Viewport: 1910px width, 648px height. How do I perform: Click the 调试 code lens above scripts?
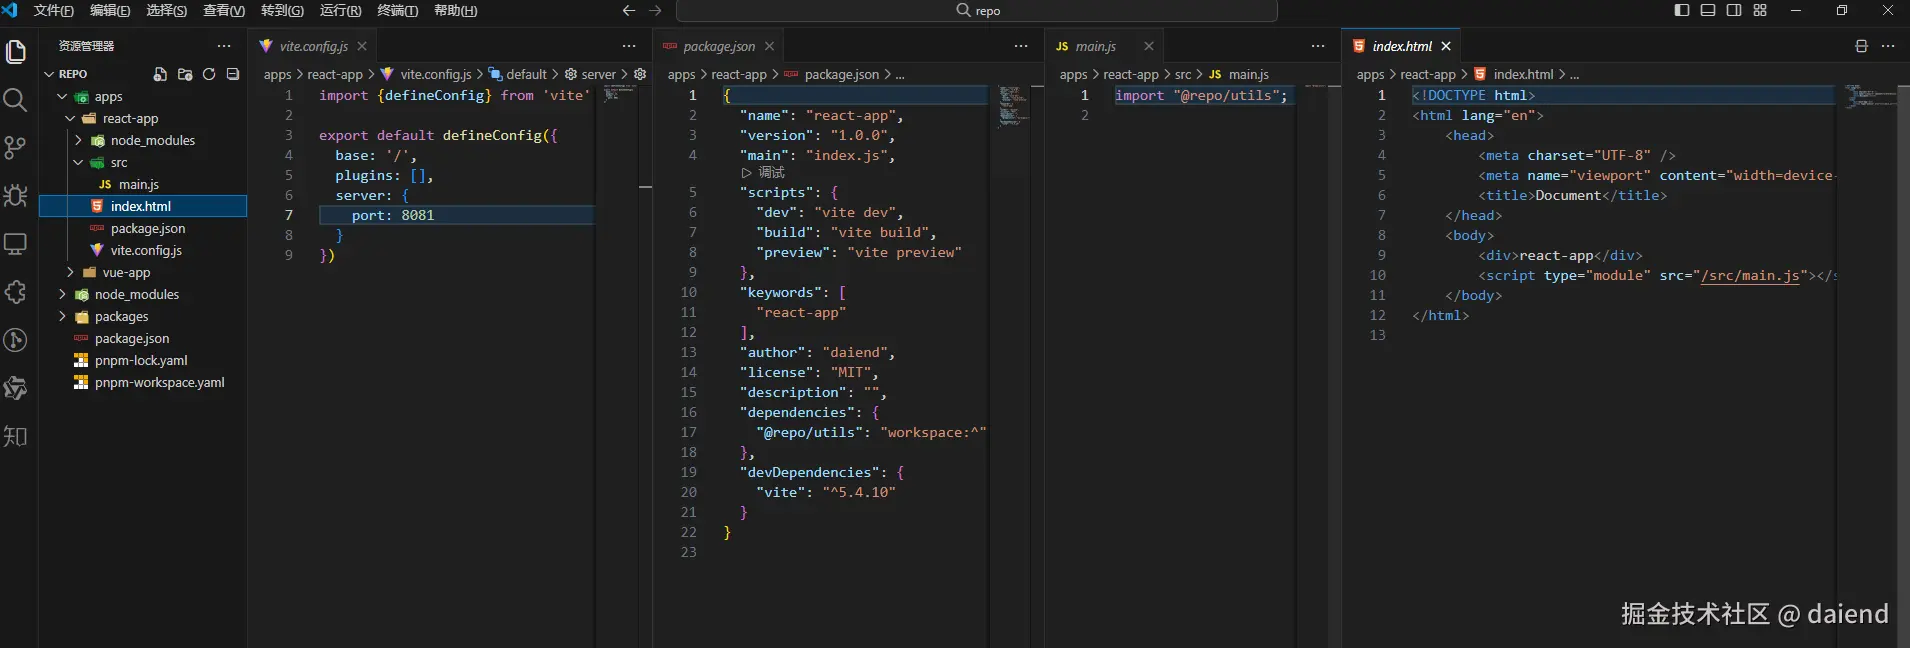point(770,173)
